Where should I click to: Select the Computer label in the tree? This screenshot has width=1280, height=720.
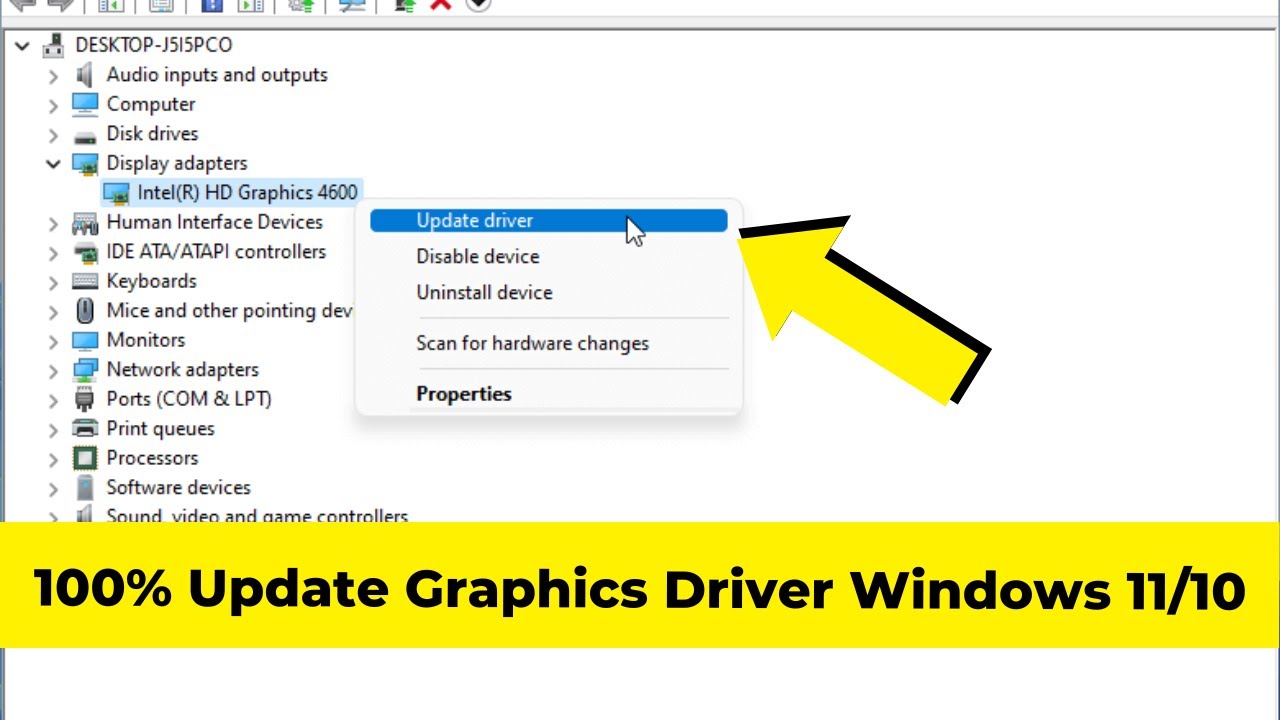coord(151,104)
